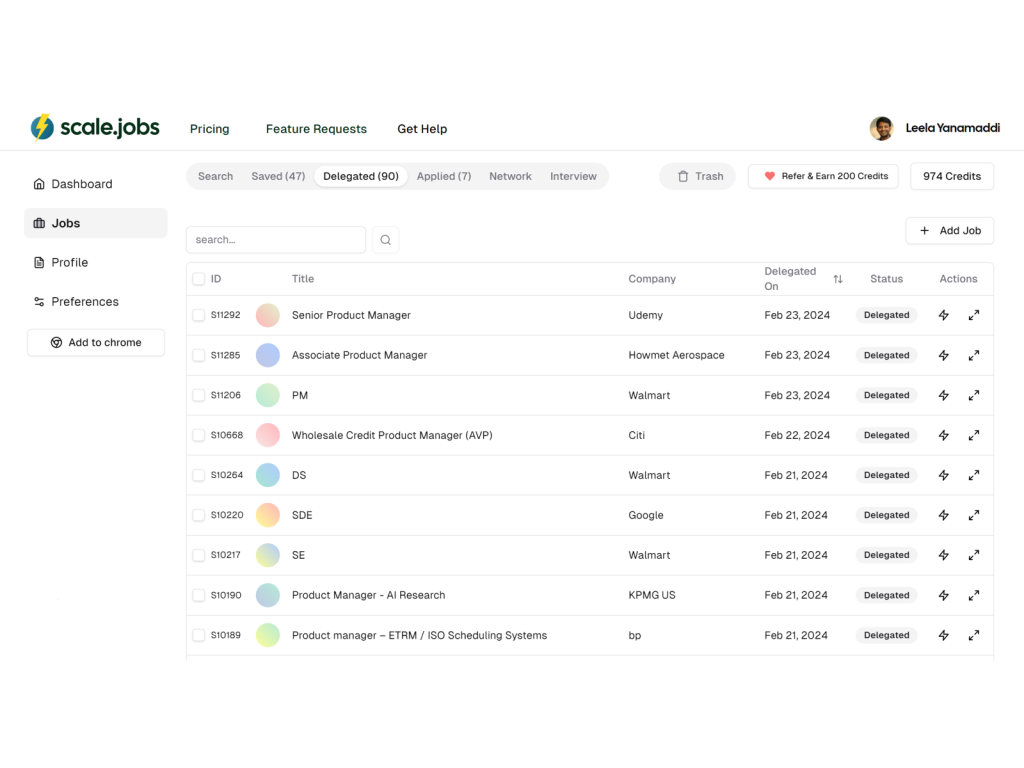Click the lightning bolt action for Udemy job
1024x768 pixels.
(x=943, y=315)
